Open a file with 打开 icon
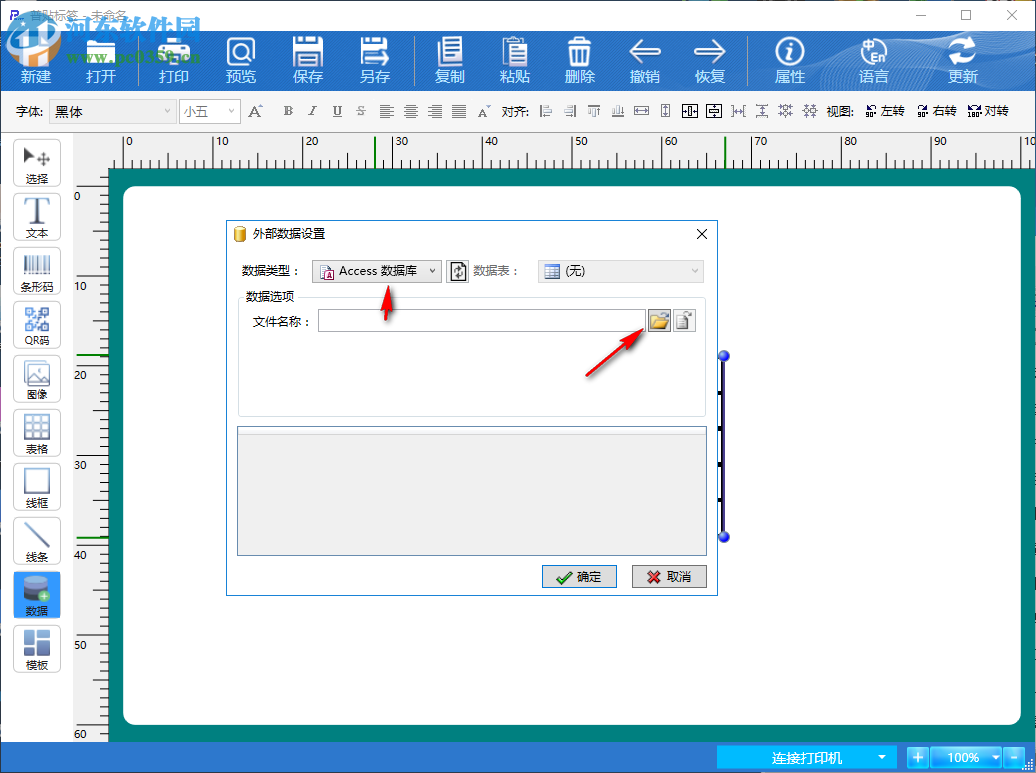 click(100, 61)
